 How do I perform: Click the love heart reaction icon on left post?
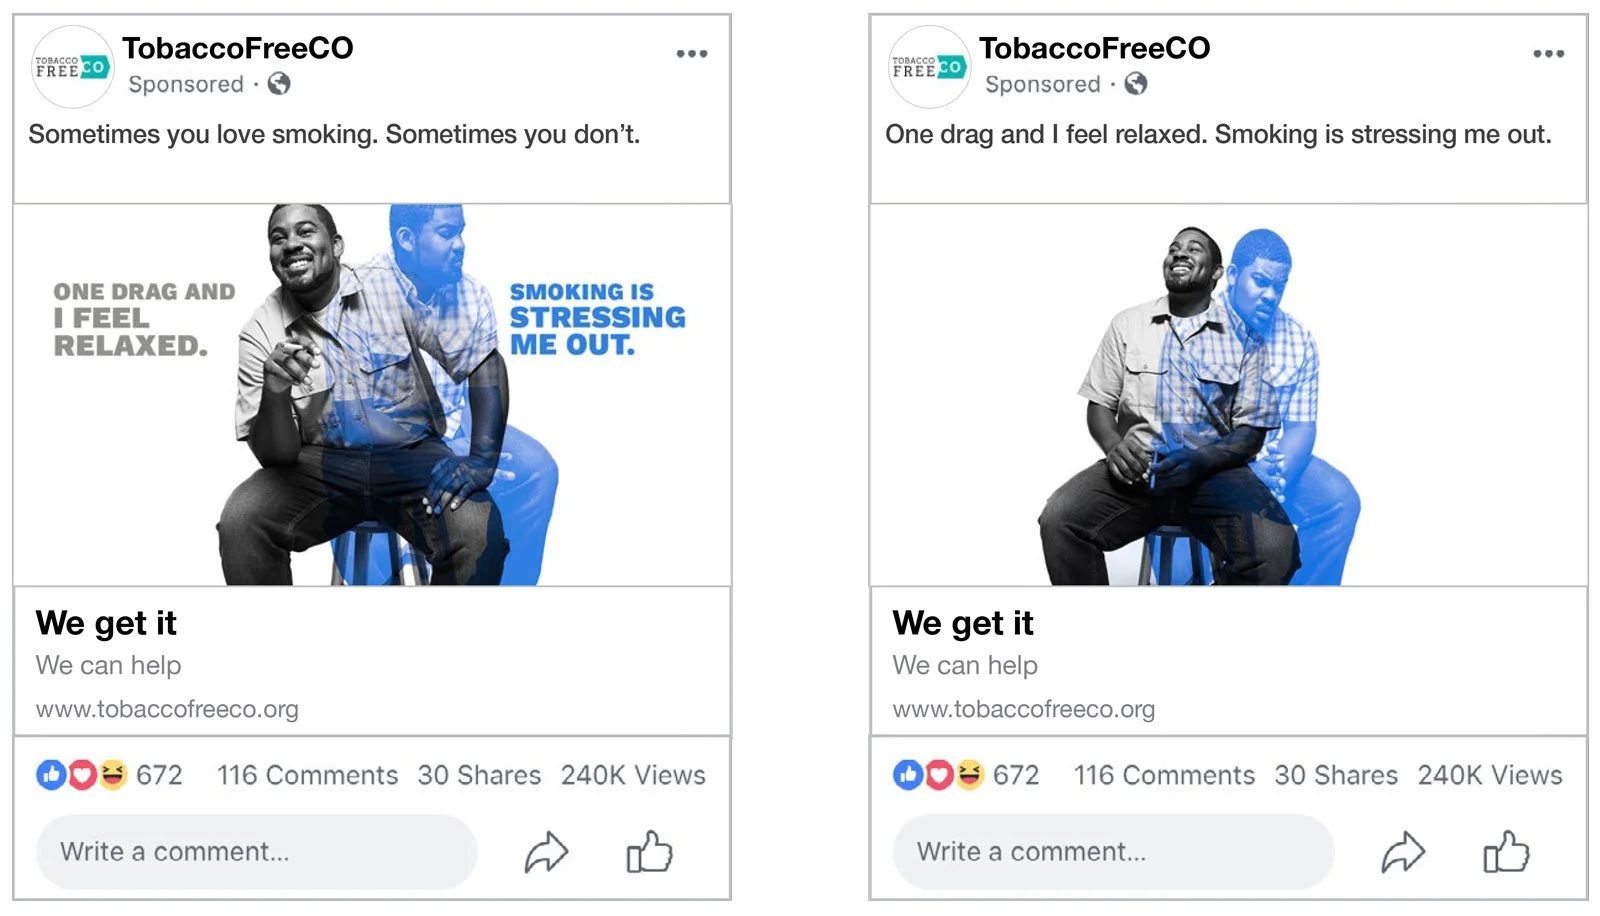tap(82, 774)
